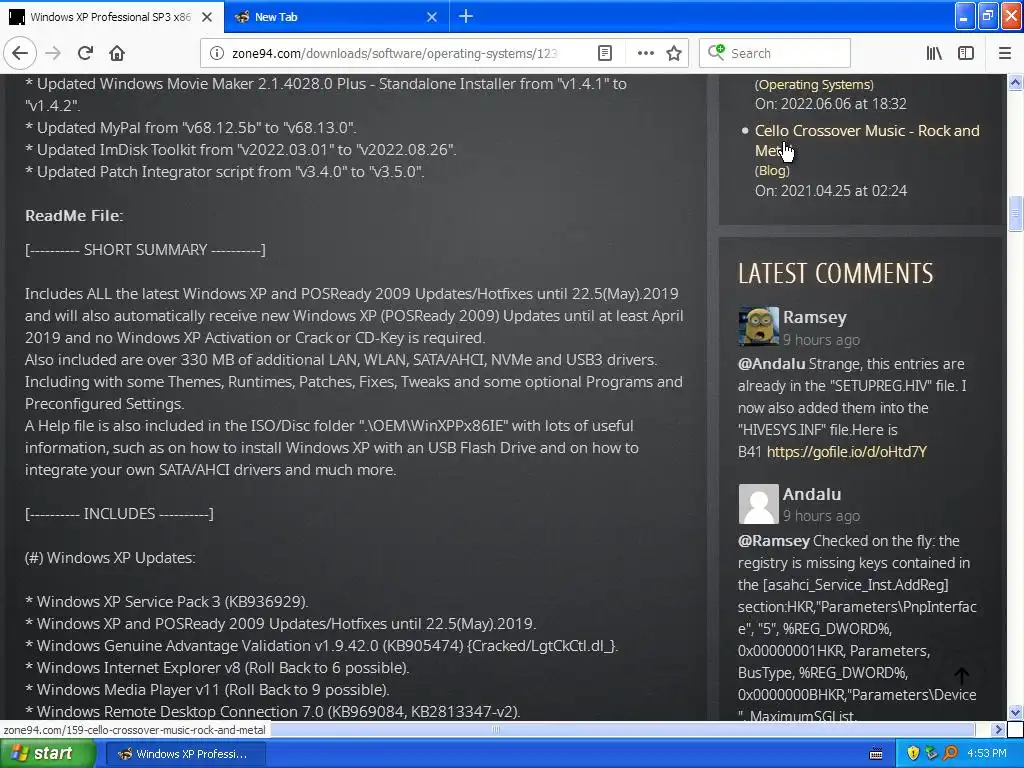Click the security shield tray icon

tap(913, 754)
